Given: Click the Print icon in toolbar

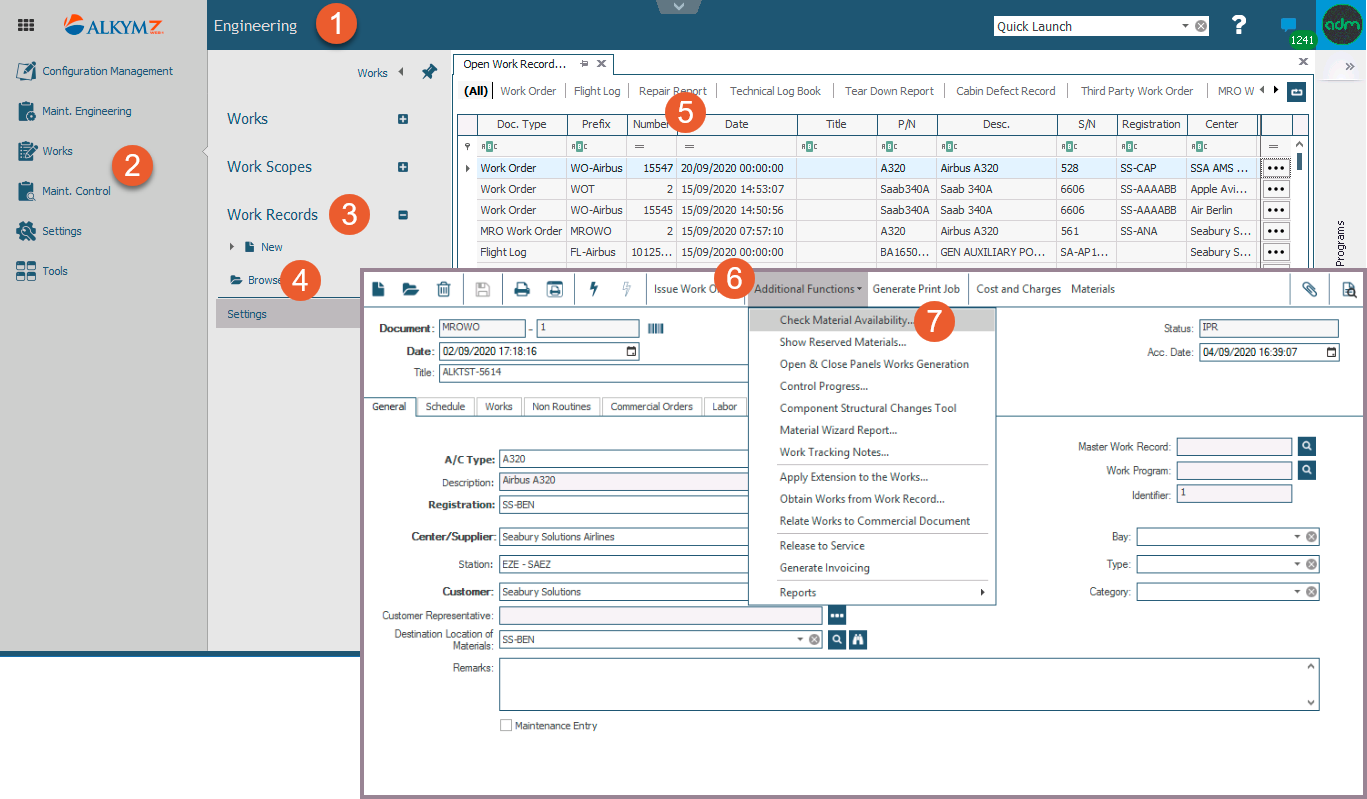Looking at the screenshot, I should [521, 289].
